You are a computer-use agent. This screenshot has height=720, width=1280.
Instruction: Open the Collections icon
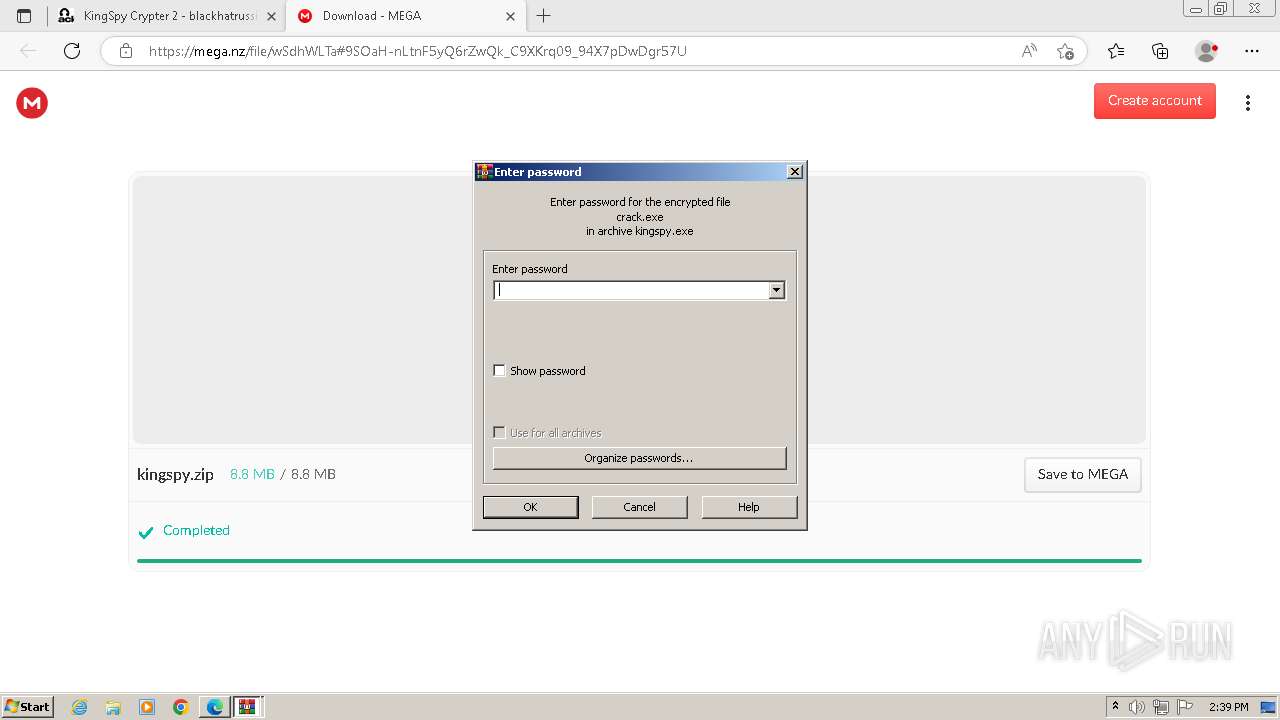(x=1160, y=51)
